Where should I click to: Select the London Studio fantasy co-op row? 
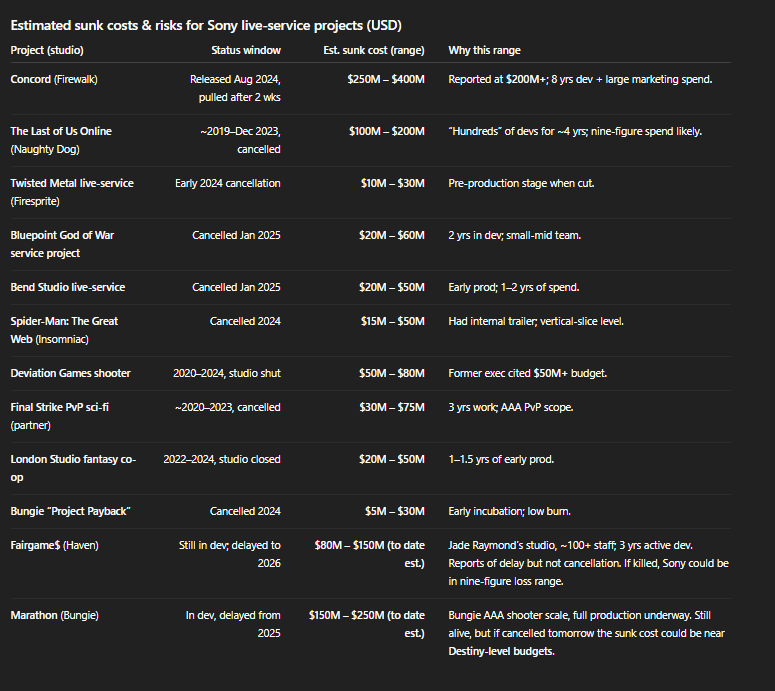[371, 468]
